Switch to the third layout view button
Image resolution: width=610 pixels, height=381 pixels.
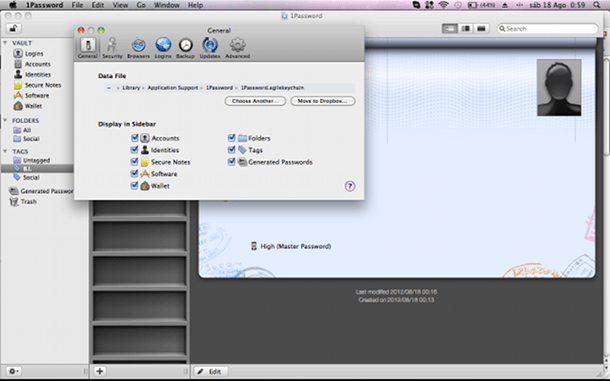(481, 28)
